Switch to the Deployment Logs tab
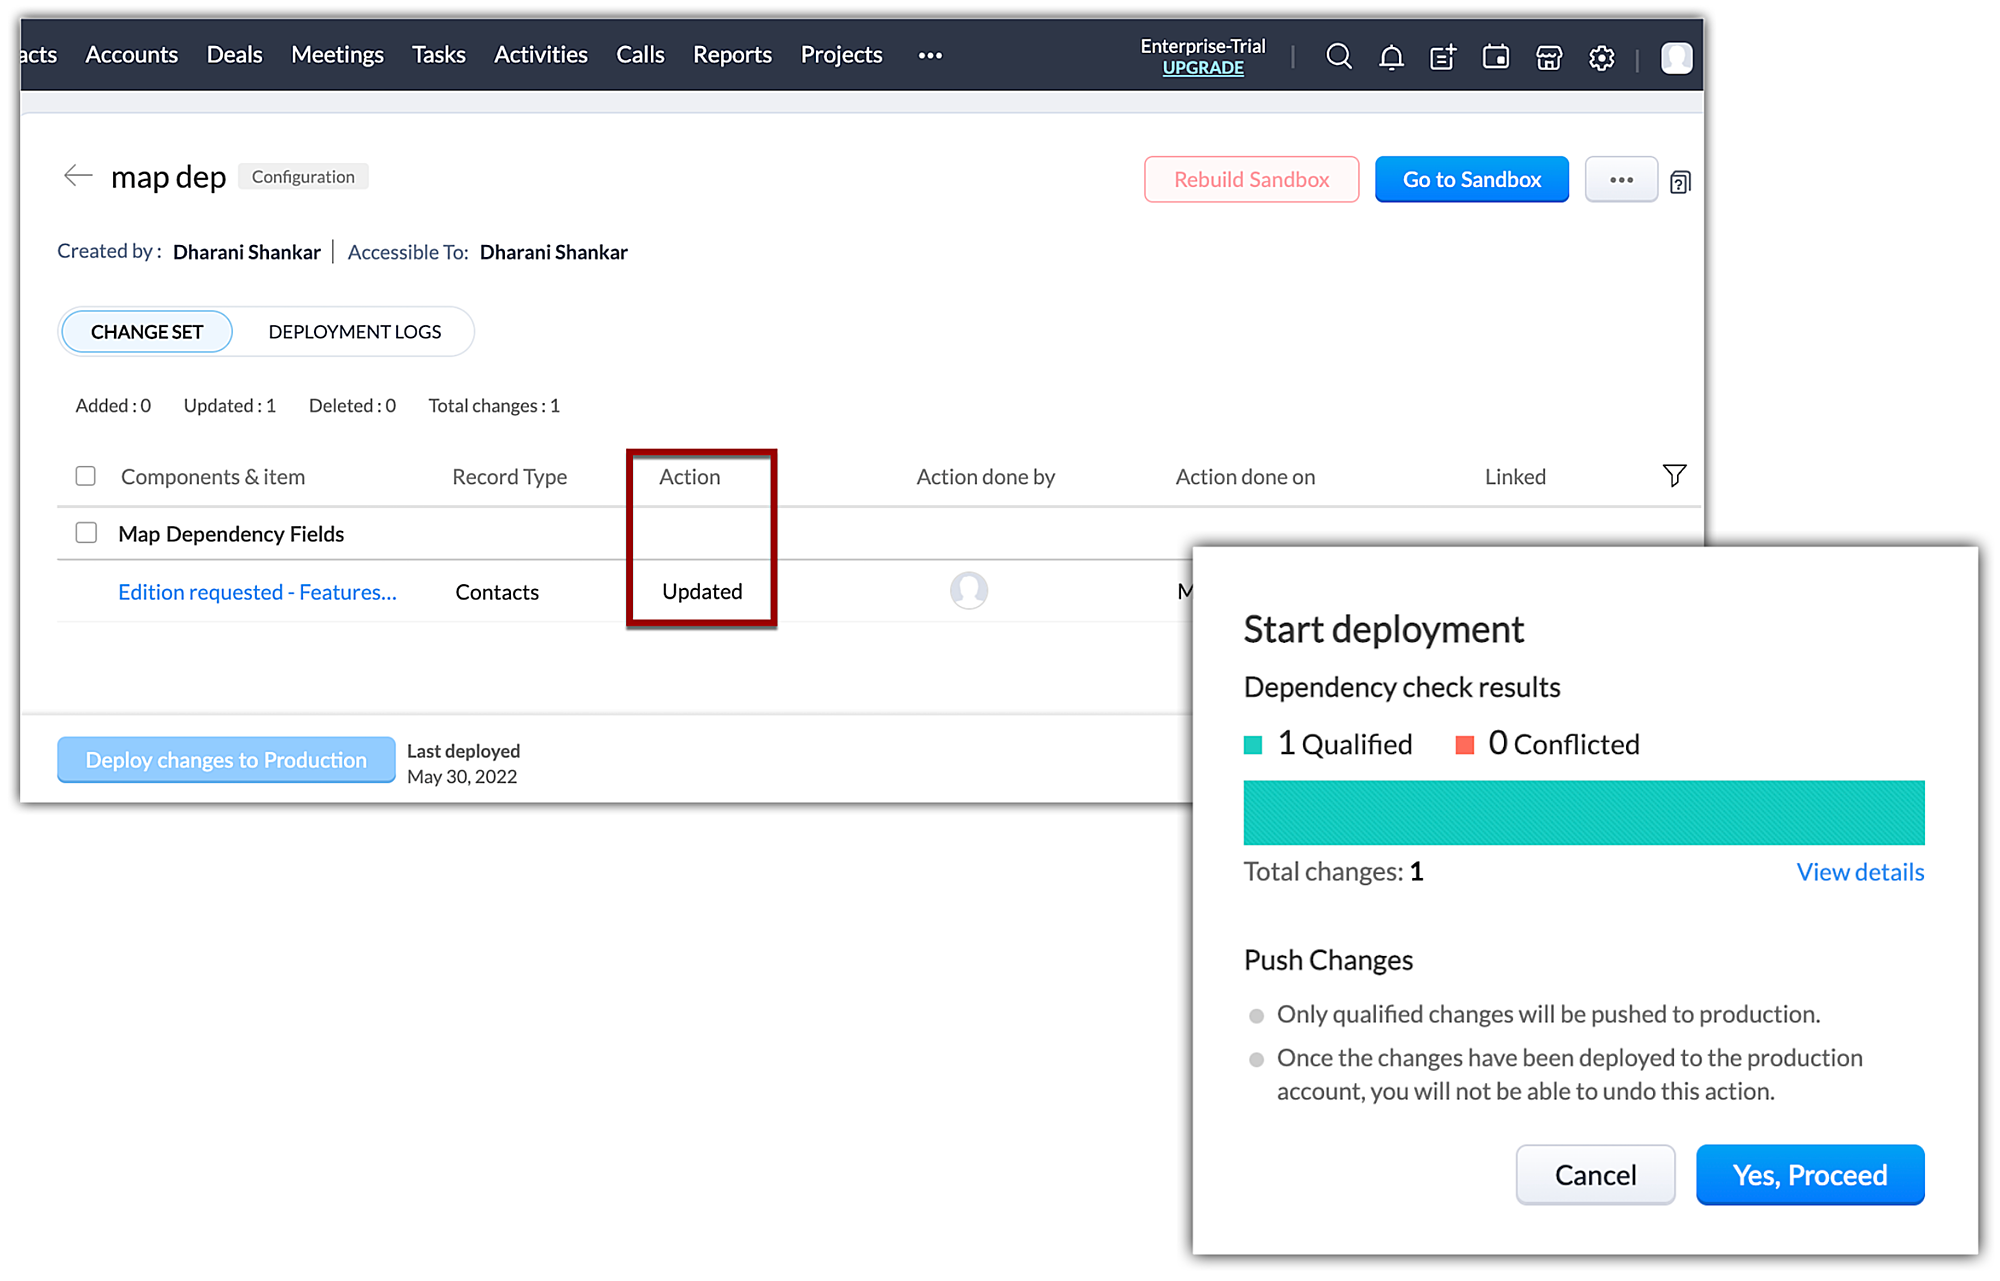The width and height of the screenshot is (2000, 1281). click(x=354, y=332)
